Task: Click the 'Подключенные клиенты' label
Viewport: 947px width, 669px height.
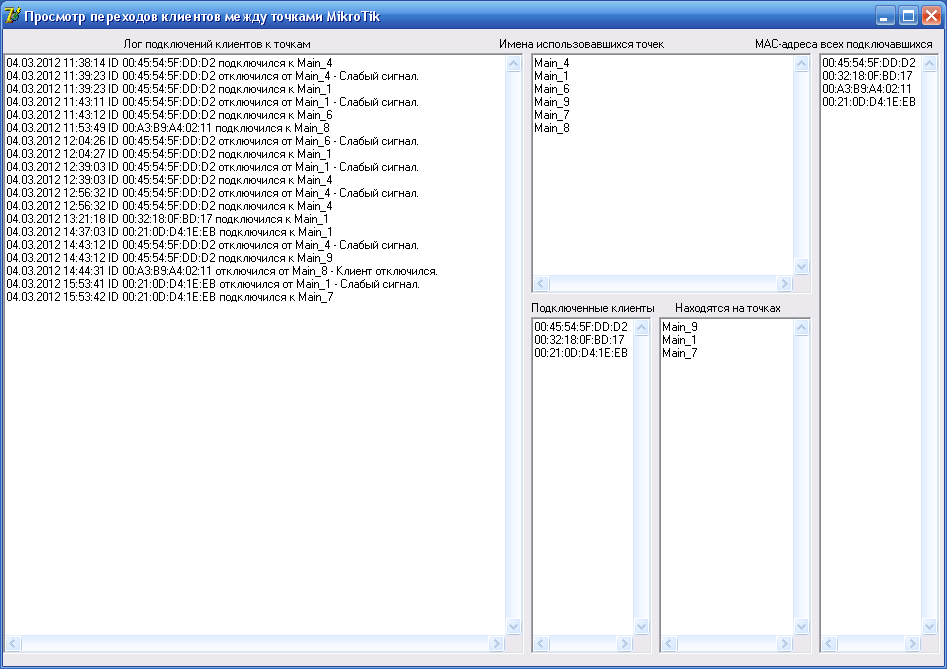Action: click(592, 308)
